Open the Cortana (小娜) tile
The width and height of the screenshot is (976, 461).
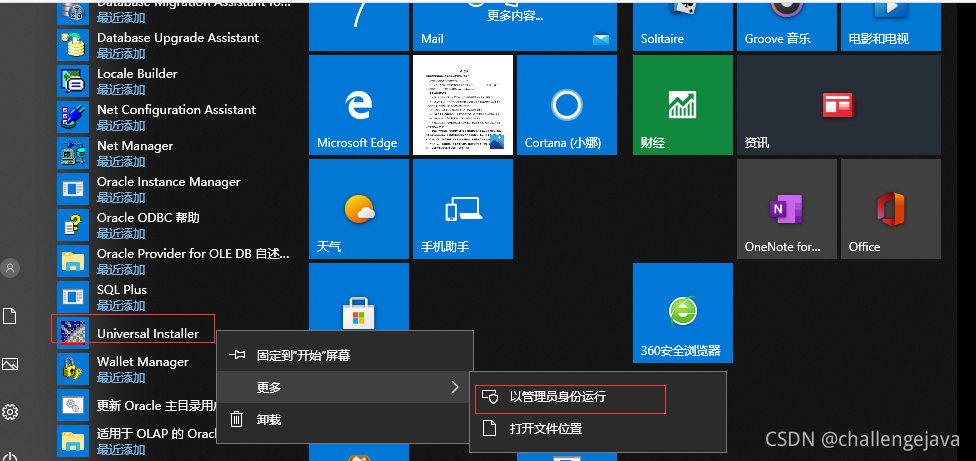pos(567,105)
